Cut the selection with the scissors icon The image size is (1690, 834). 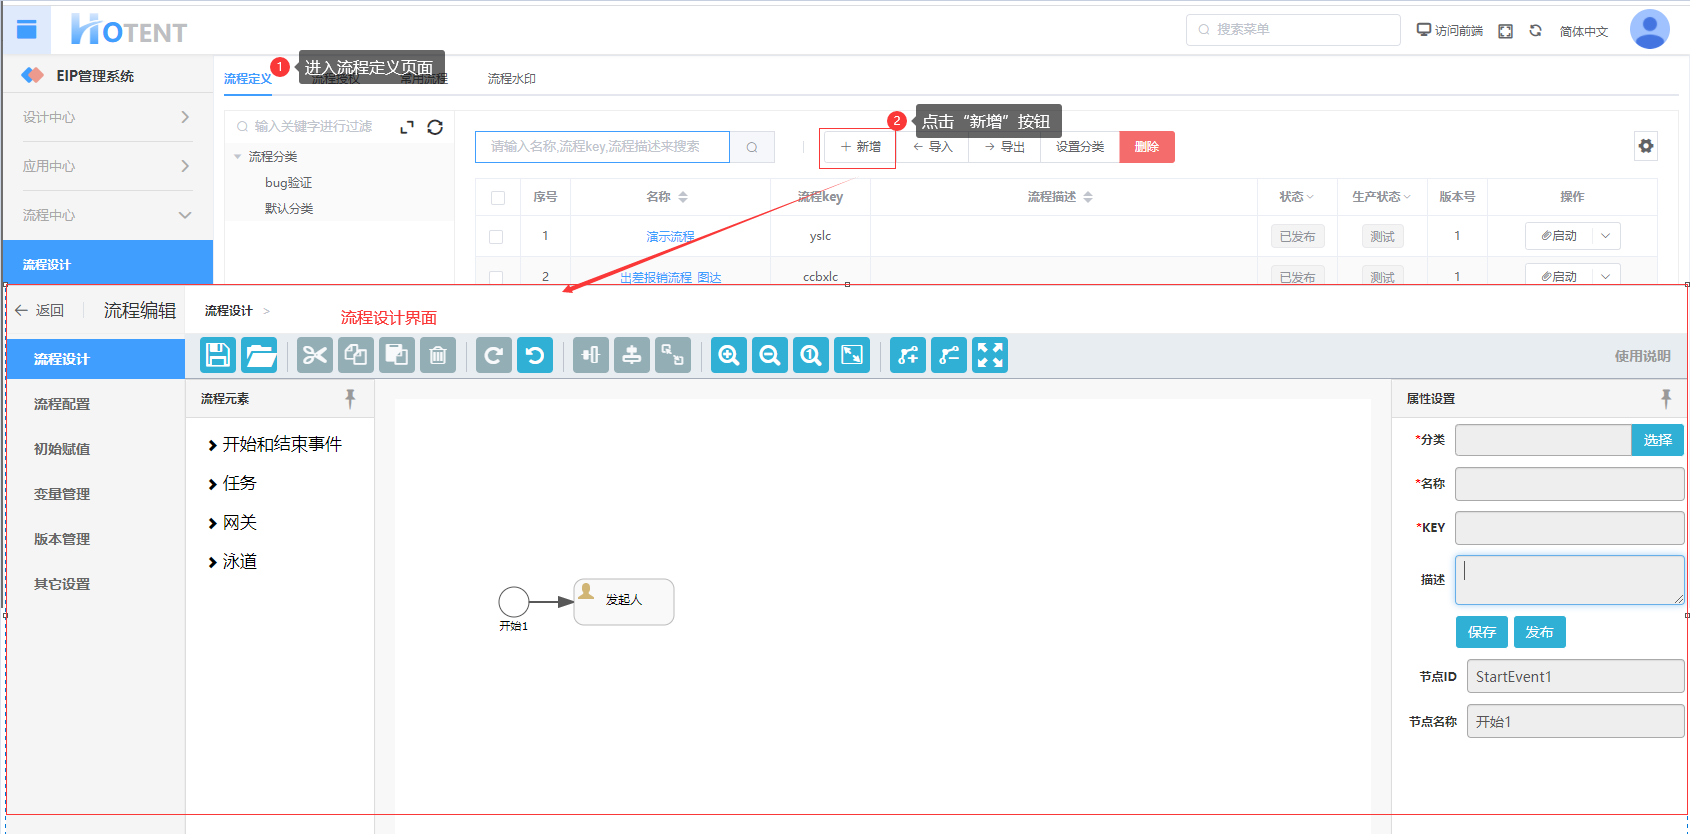[x=315, y=355]
